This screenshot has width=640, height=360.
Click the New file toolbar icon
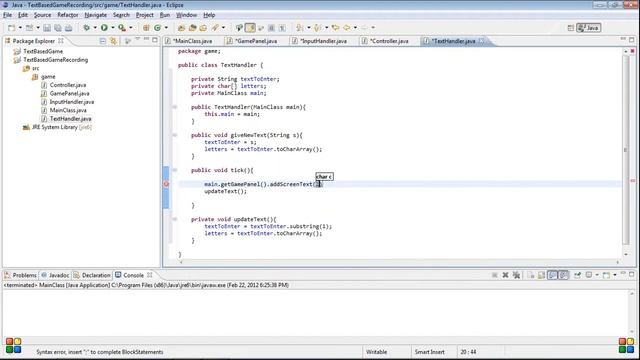pos(11,28)
